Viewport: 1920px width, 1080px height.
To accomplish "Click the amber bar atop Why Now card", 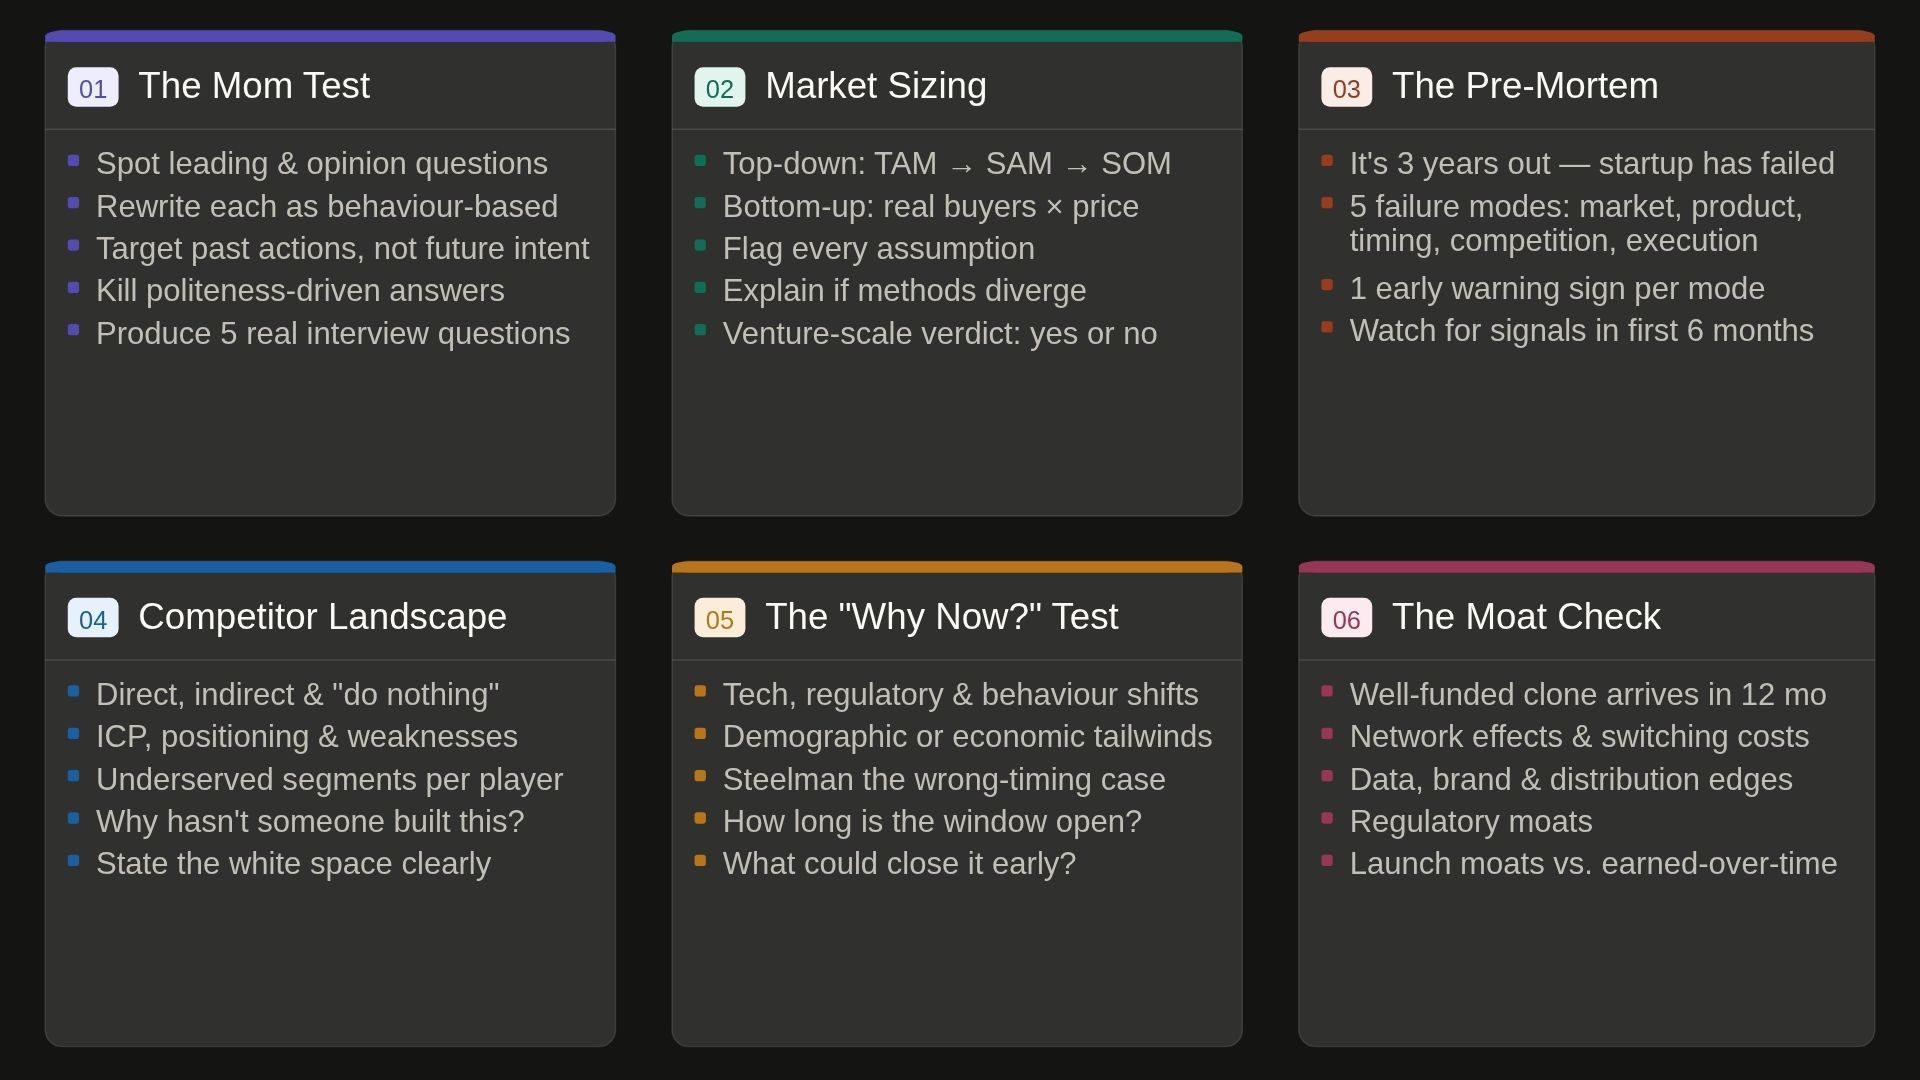I will coord(957,567).
